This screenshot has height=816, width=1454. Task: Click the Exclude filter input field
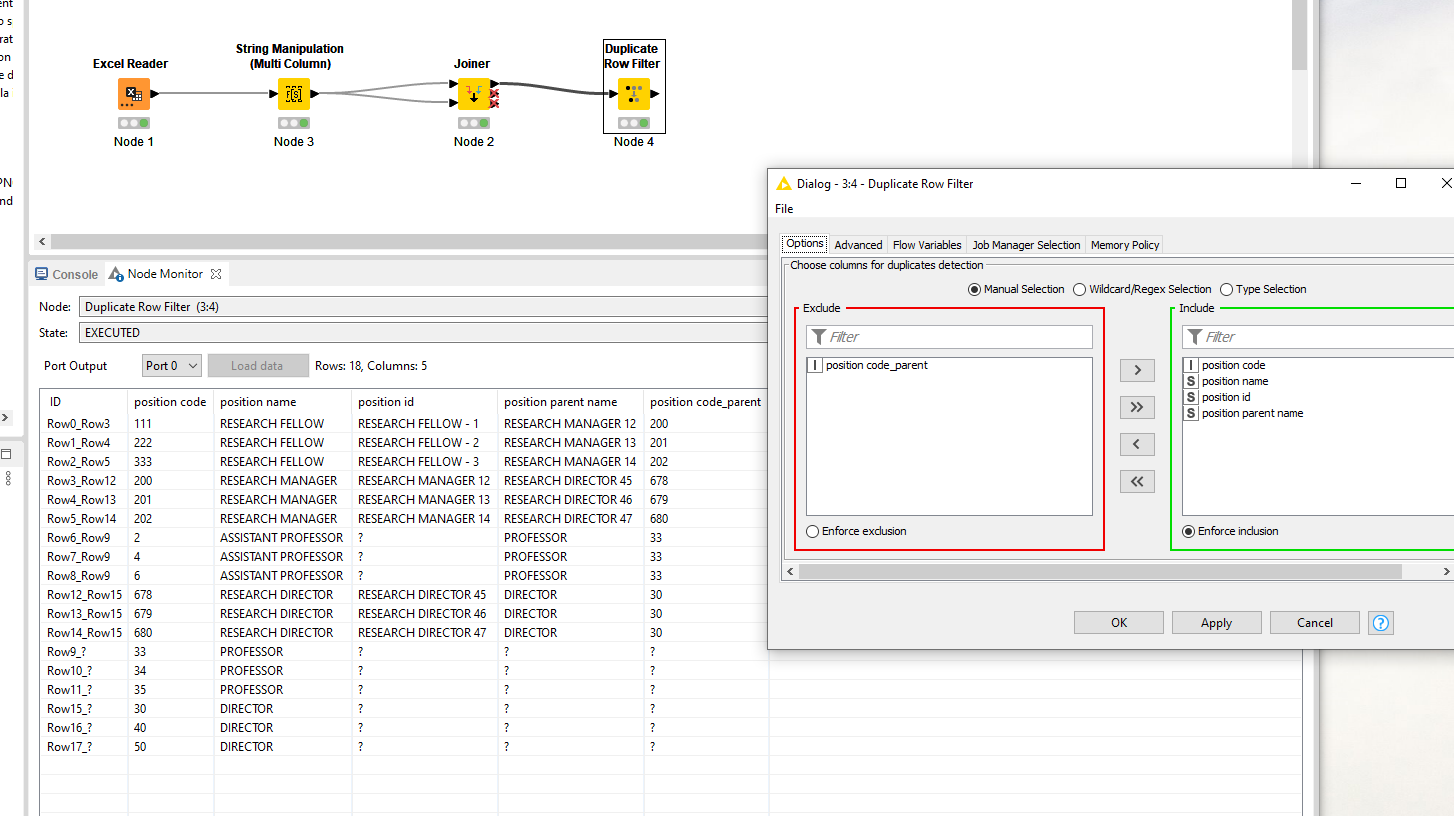(x=949, y=337)
